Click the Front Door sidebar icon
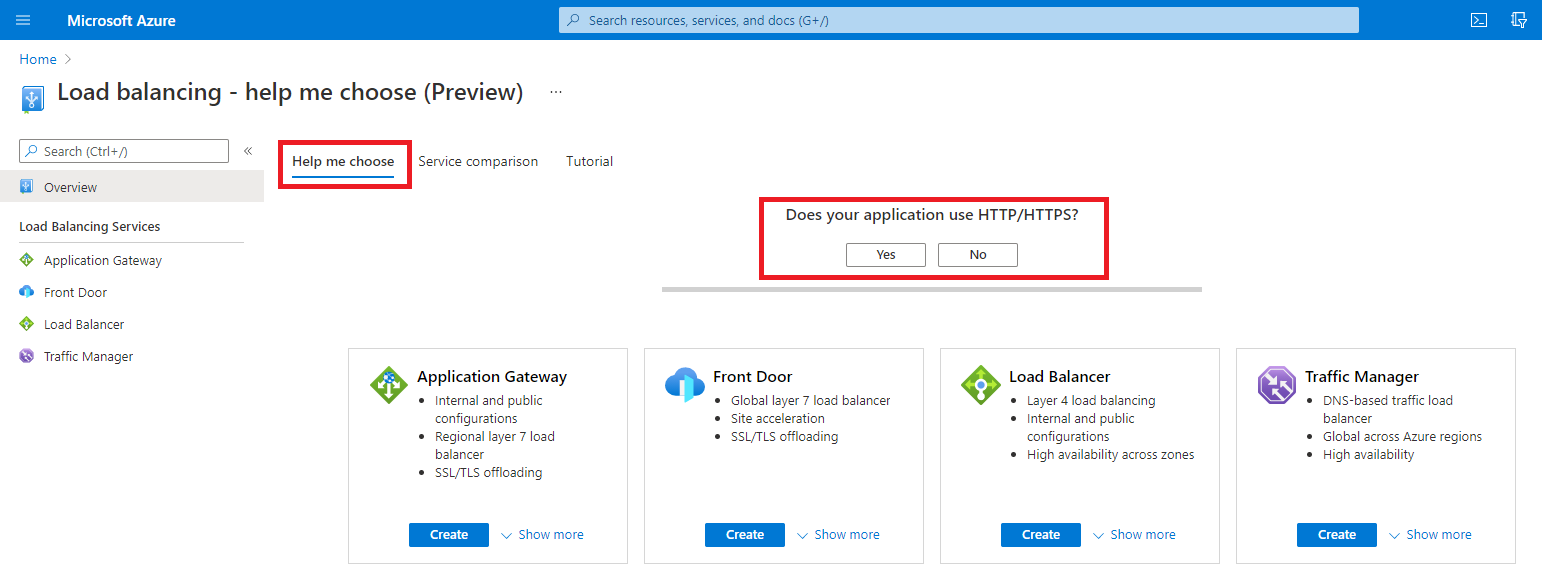Viewport: 1542px width, 586px height. (27, 292)
